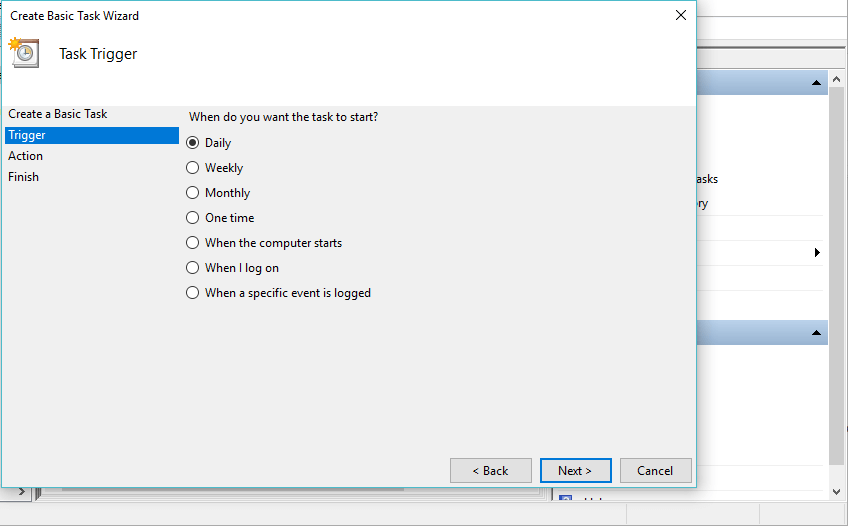Click the Task Trigger wizard clock icon
The width and height of the screenshot is (848, 526).
point(25,52)
